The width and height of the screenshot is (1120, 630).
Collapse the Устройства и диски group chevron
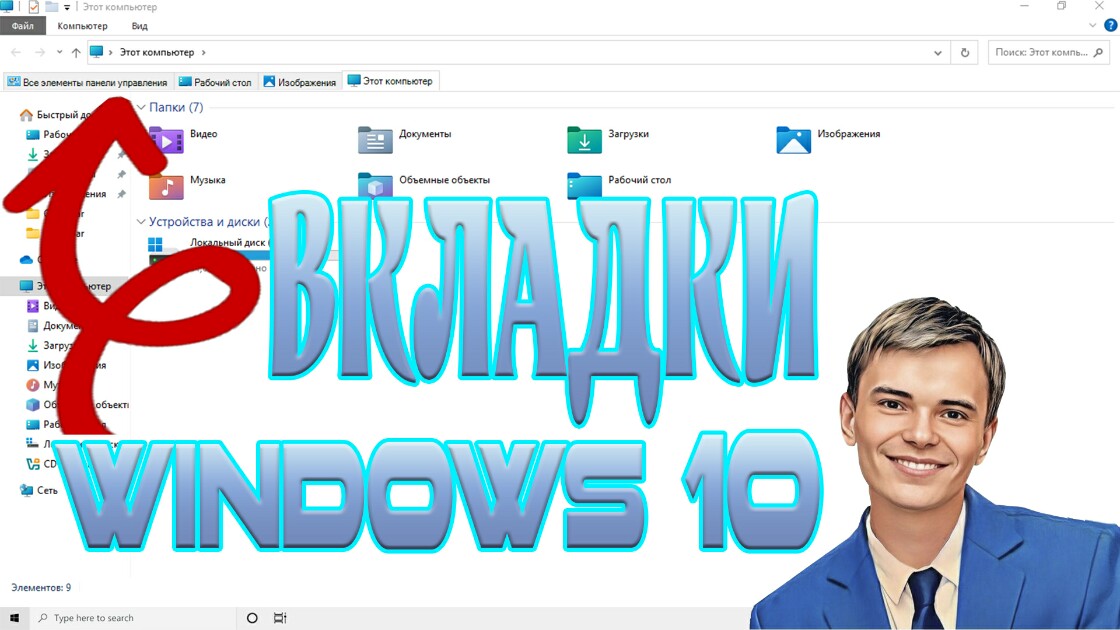(x=141, y=222)
